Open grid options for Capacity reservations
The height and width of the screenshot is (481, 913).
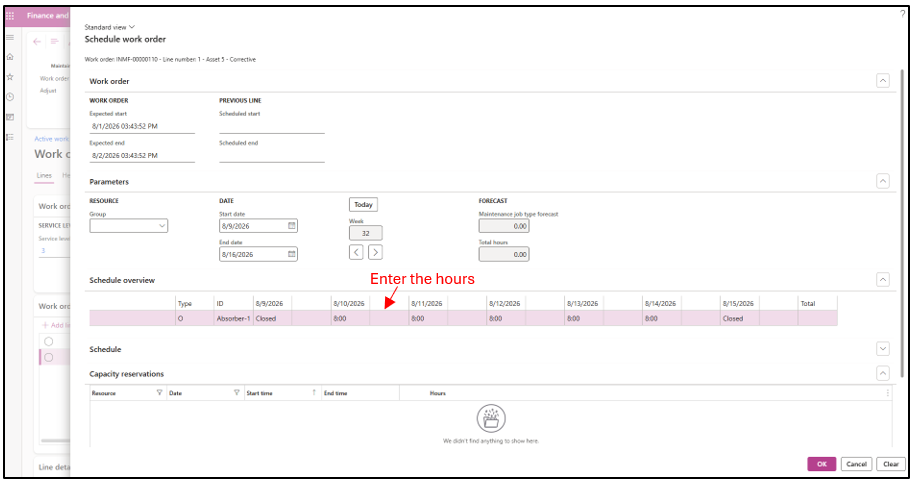(x=887, y=393)
